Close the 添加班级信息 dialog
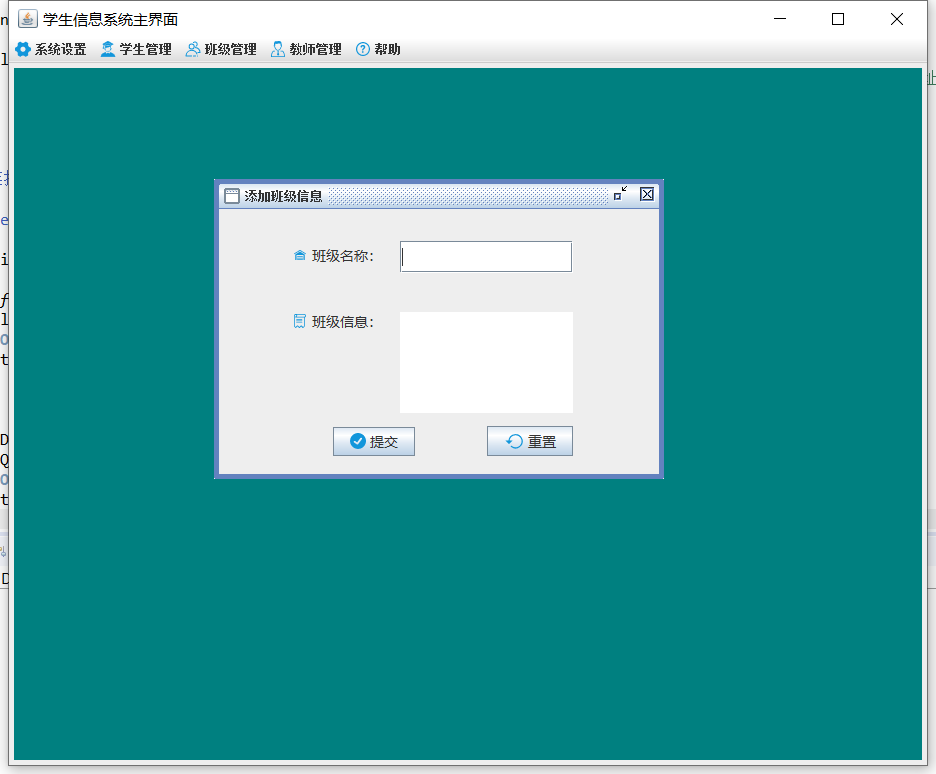936x774 pixels. click(646, 195)
